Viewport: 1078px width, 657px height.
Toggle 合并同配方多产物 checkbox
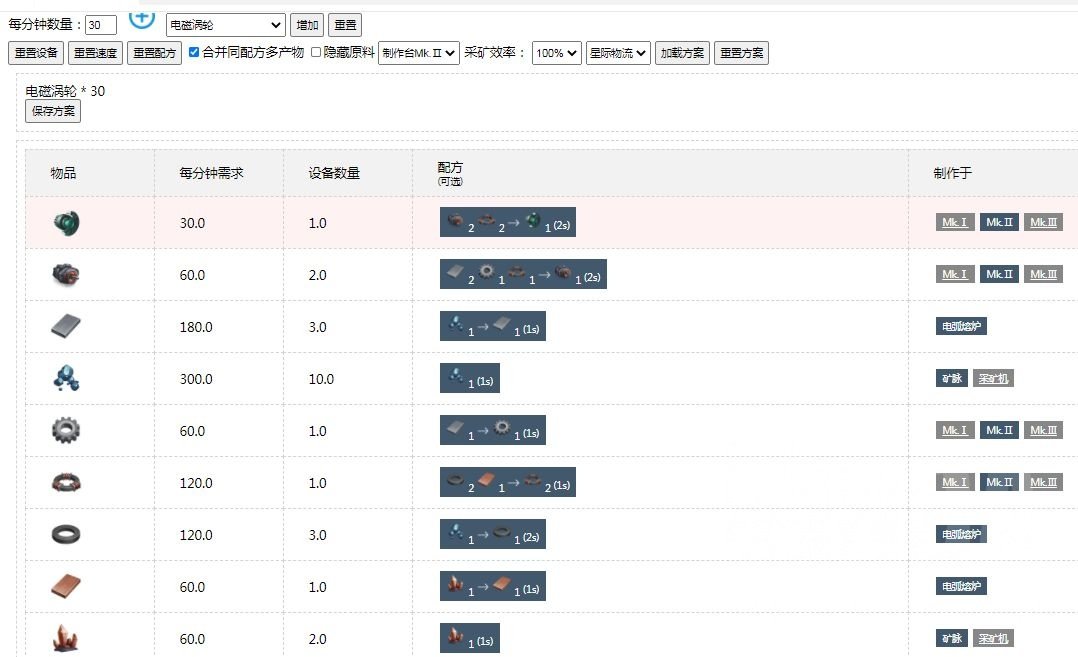pyautogui.click(x=194, y=52)
